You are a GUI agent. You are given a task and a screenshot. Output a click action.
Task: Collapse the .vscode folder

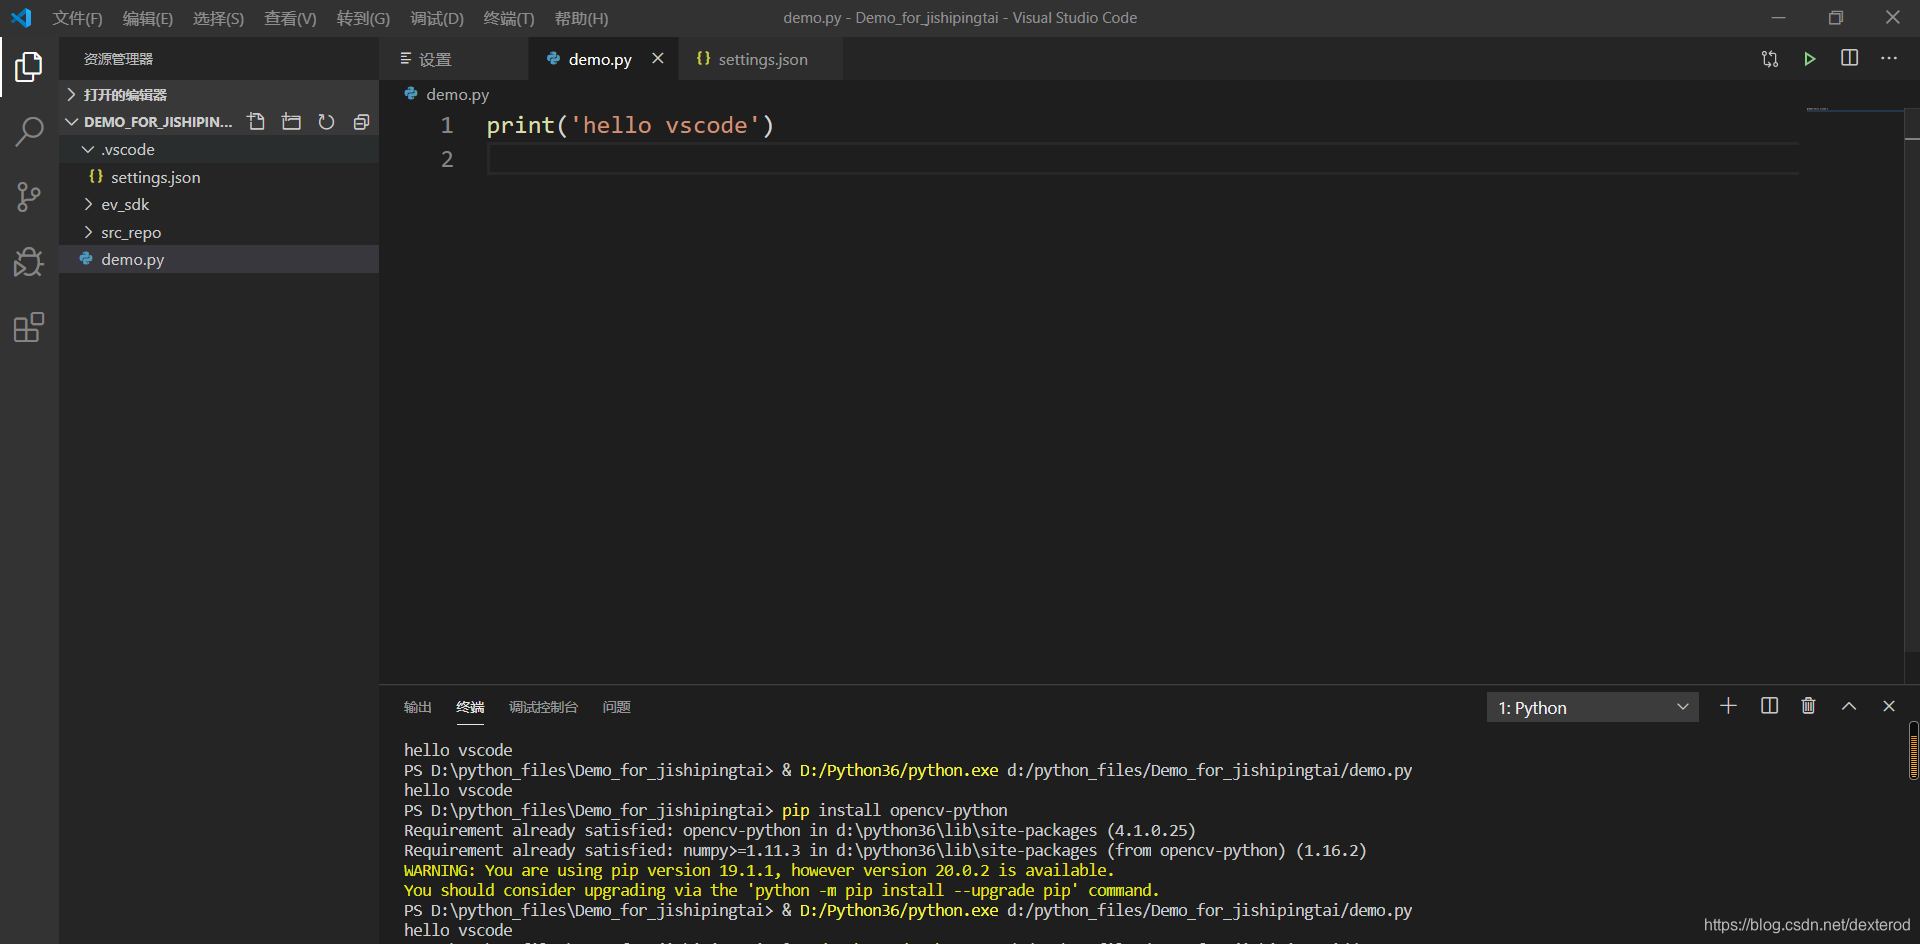[218, 149]
